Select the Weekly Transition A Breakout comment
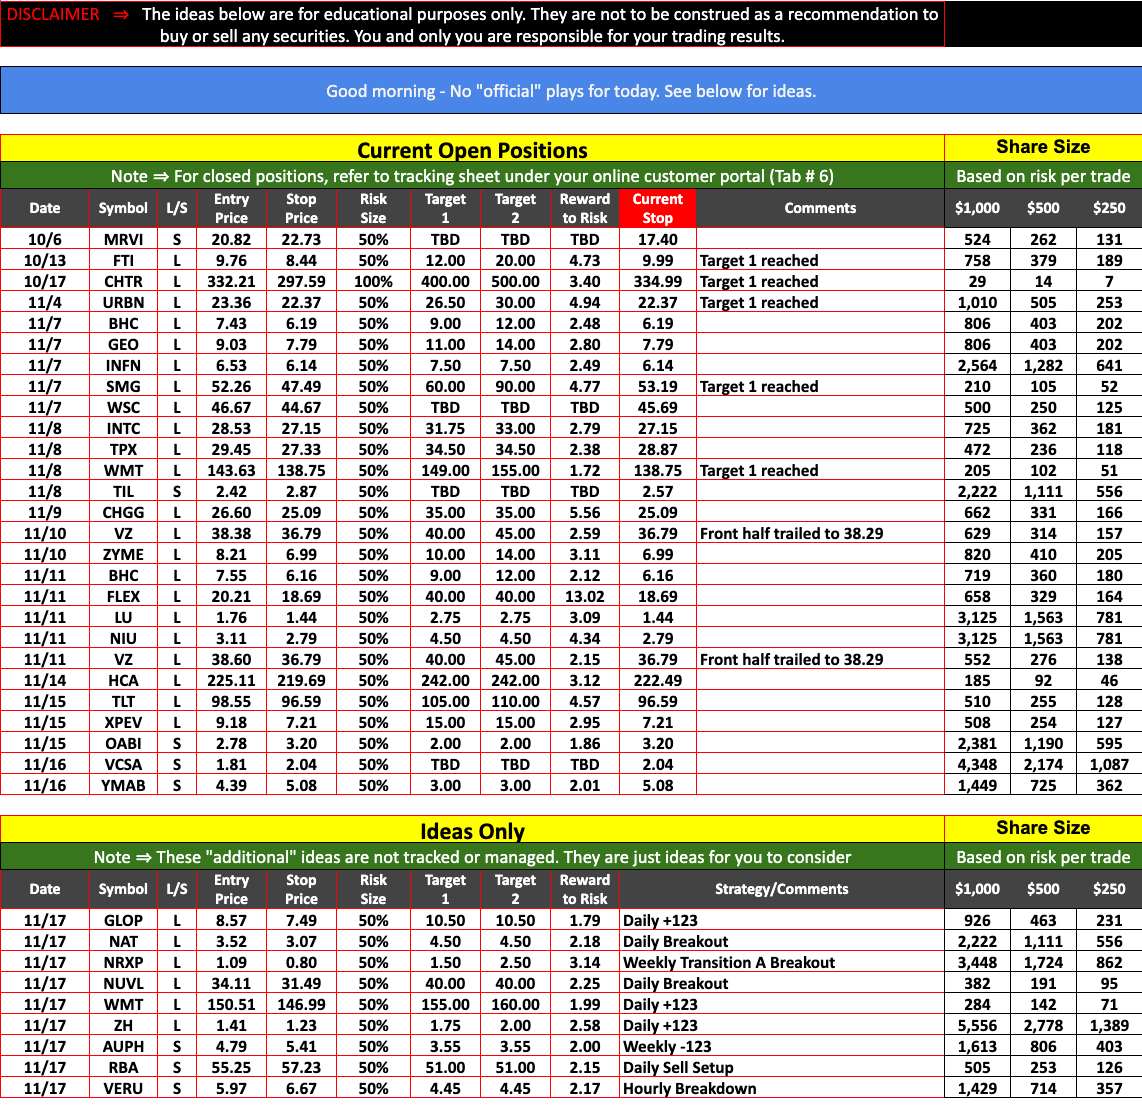This screenshot has width=1142, height=1108. click(x=728, y=963)
